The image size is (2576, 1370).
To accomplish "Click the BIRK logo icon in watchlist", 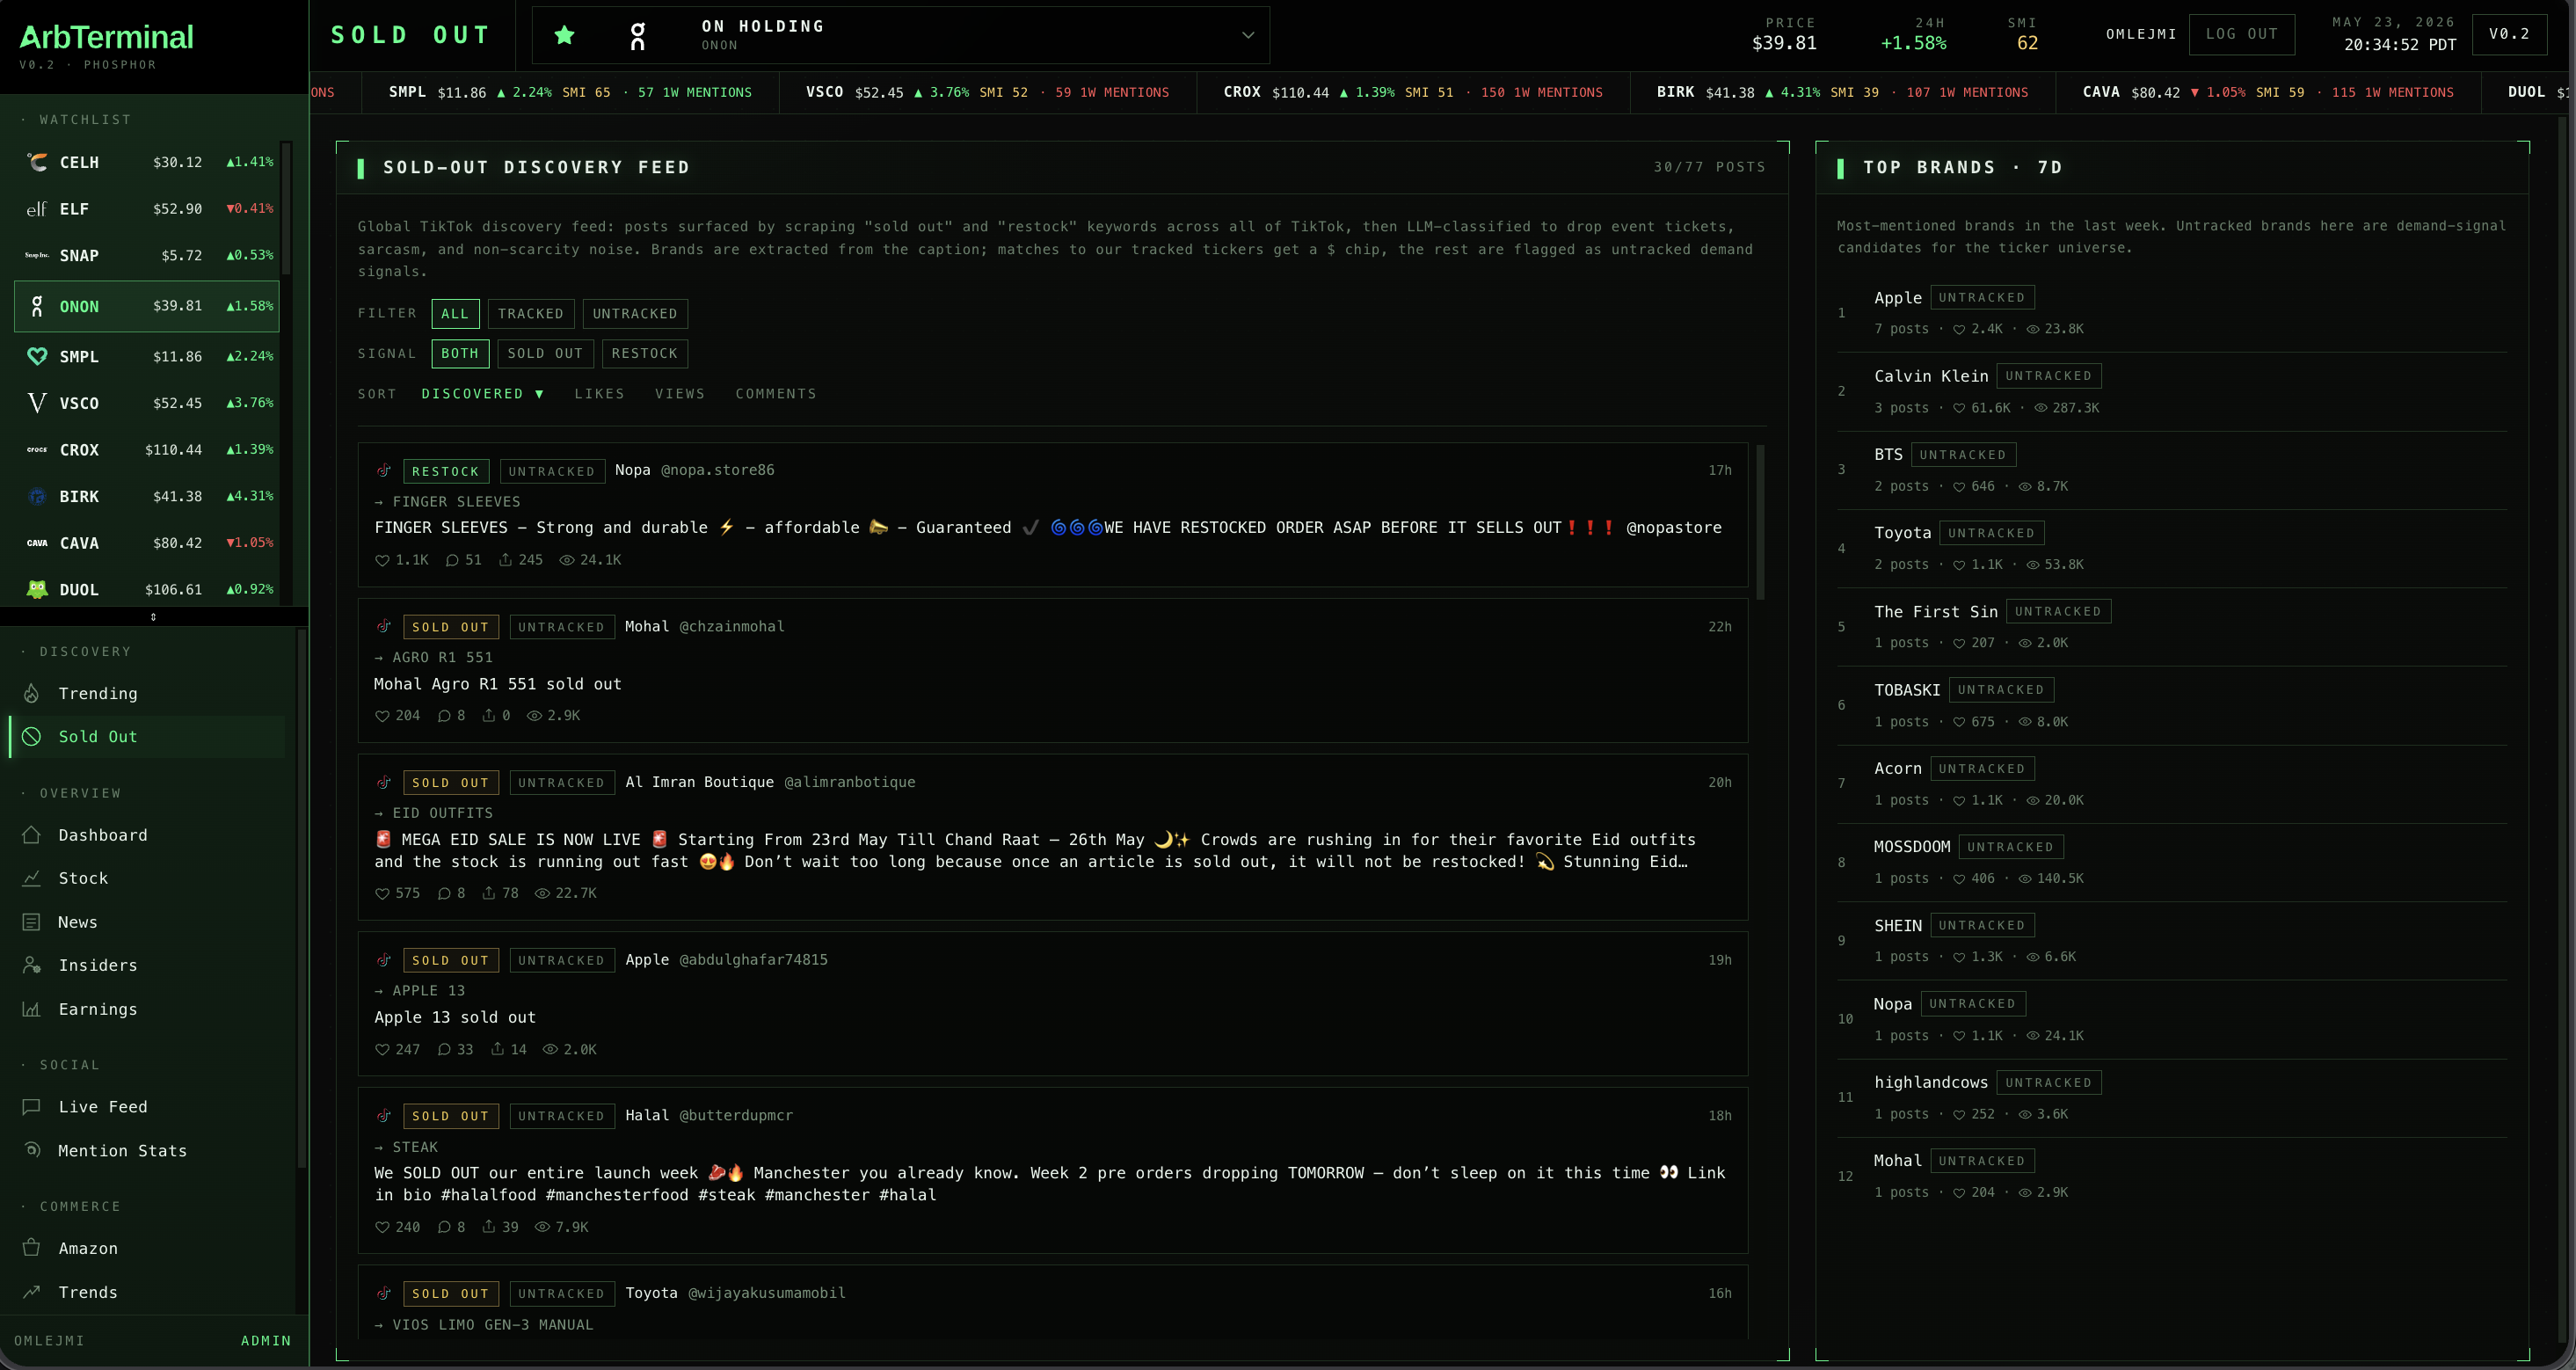I will [37, 496].
